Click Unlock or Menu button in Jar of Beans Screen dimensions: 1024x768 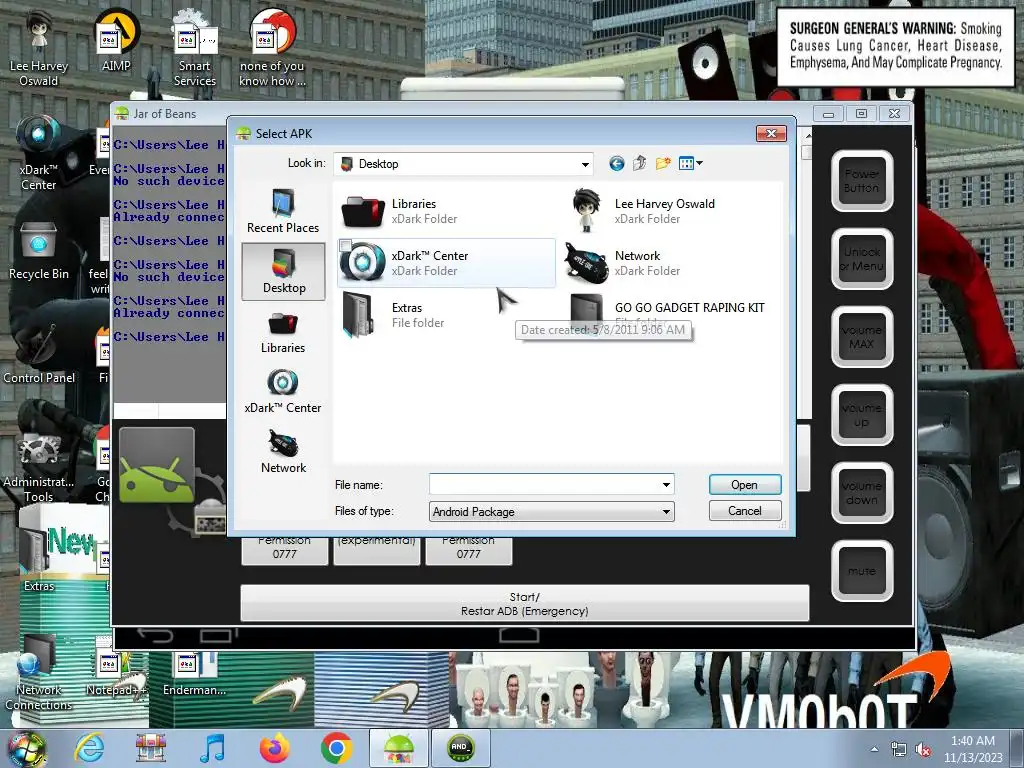pyautogui.click(x=861, y=259)
